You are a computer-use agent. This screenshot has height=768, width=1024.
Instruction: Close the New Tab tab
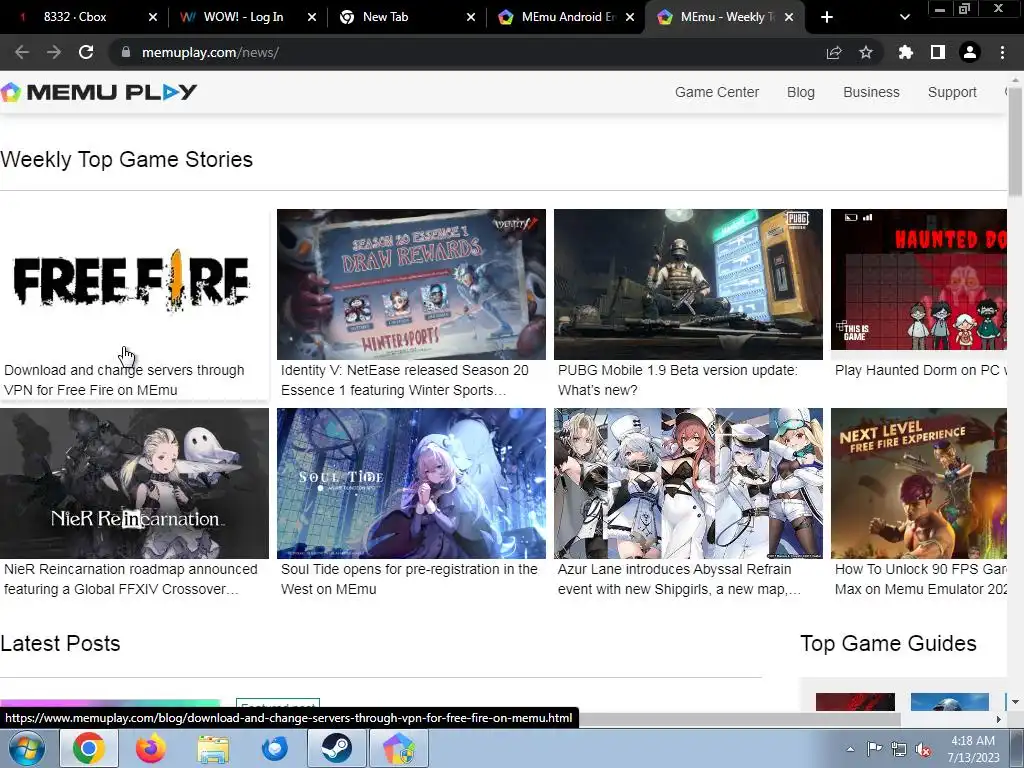pos(471,17)
